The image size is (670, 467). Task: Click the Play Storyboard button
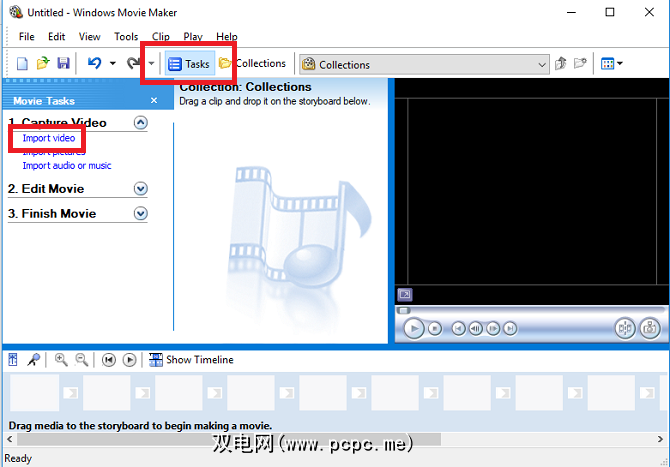click(x=129, y=360)
